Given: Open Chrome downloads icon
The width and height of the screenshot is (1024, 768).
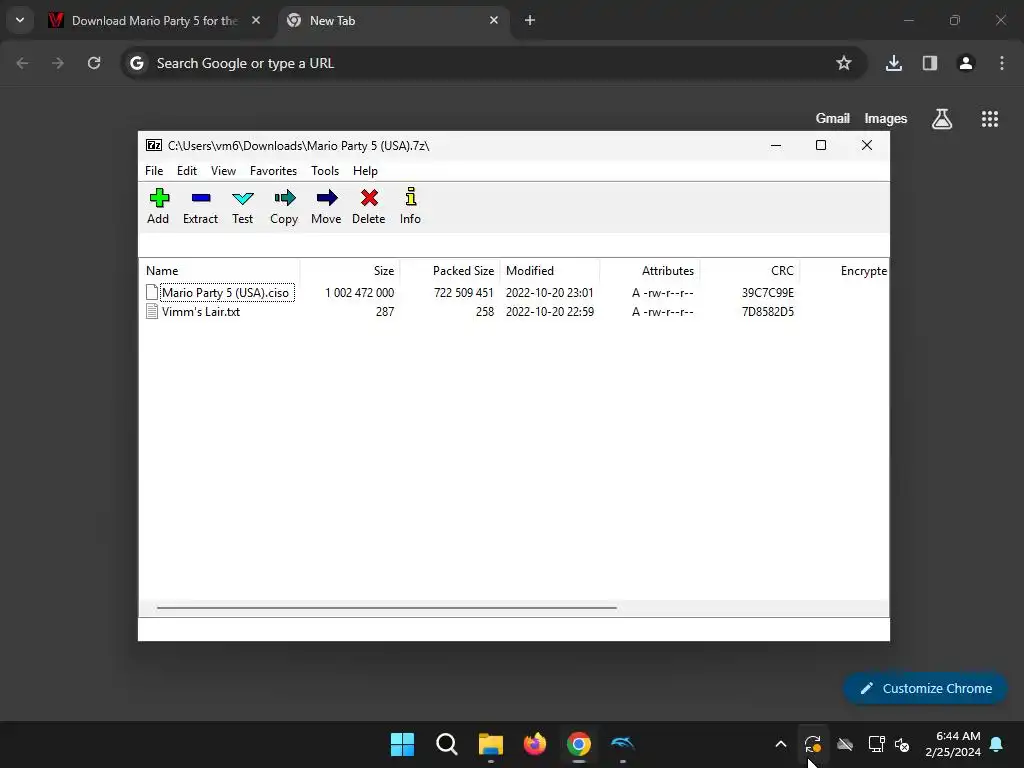Looking at the screenshot, I should tap(894, 63).
